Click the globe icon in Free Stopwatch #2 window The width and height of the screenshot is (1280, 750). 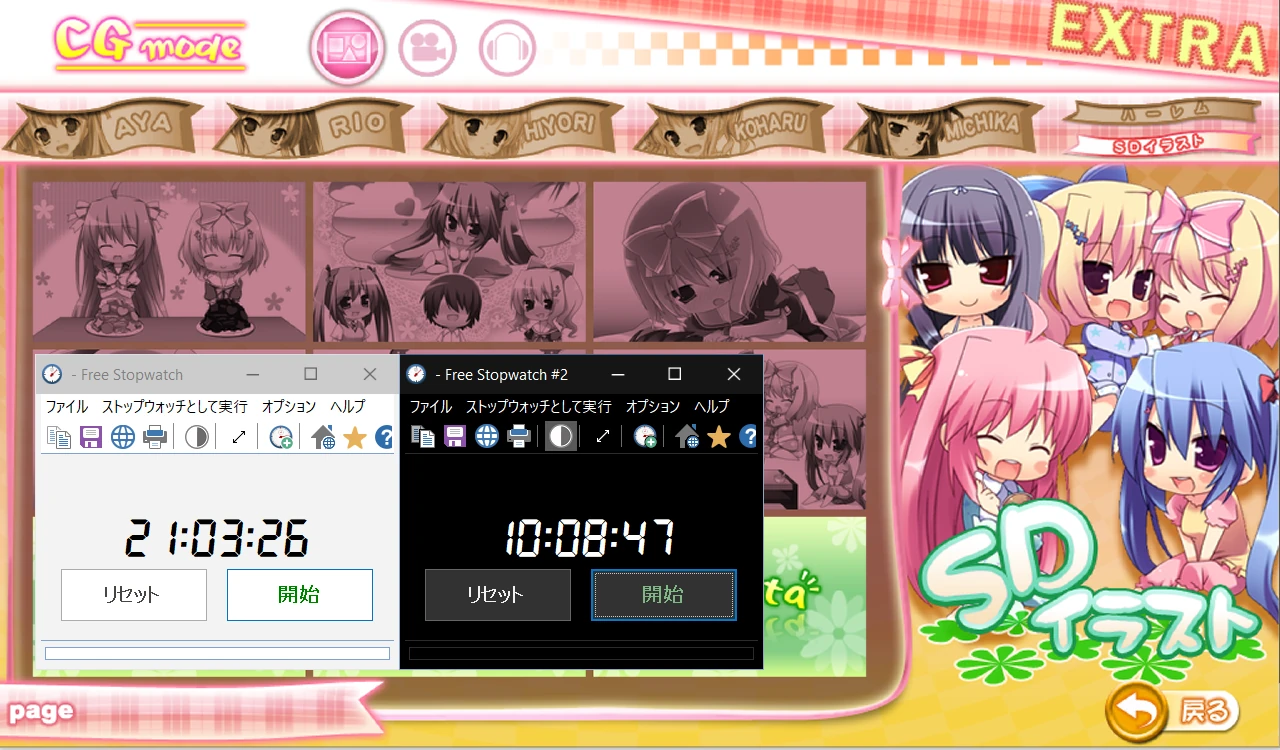[487, 436]
